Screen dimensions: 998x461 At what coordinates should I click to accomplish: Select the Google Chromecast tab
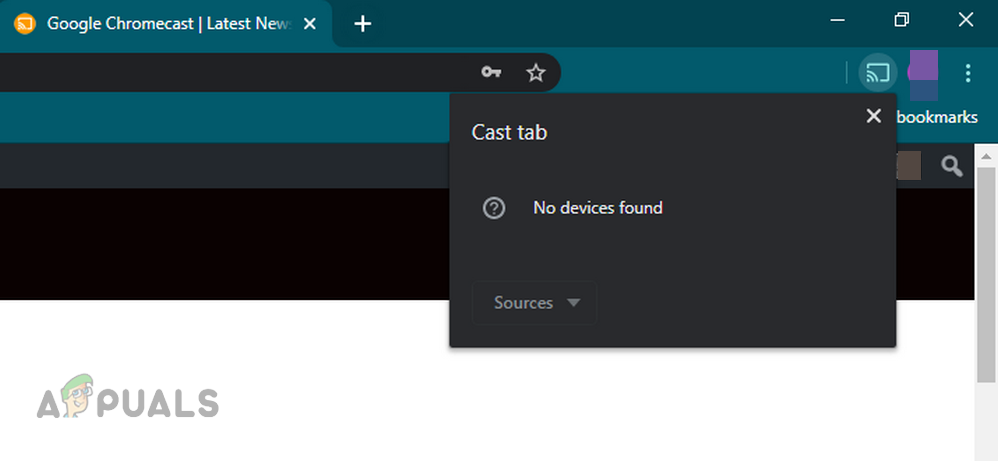pos(165,24)
